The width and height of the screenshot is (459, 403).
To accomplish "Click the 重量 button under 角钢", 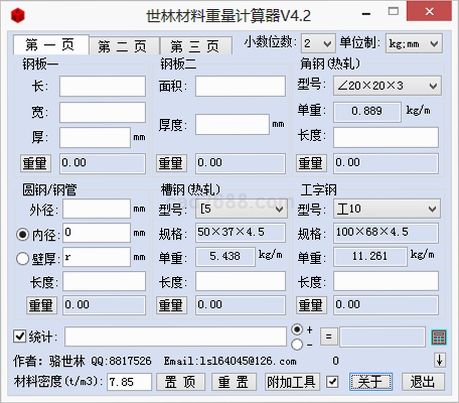I will coord(311,163).
